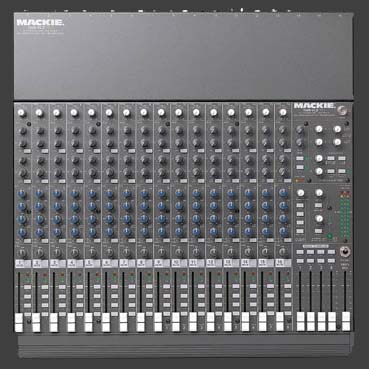Select the channel 1 fader cap
Viewport: 369px width, 369px height.
19,322
